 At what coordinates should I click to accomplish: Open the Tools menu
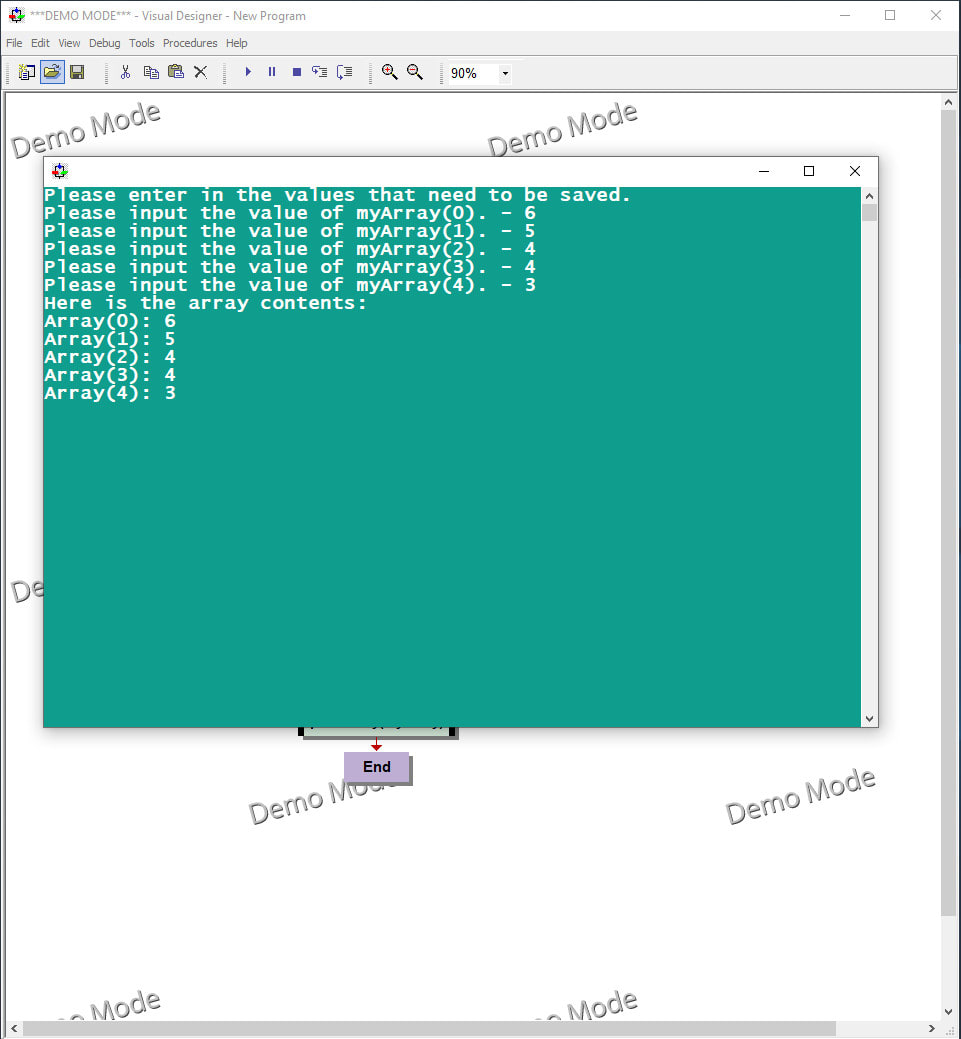point(141,43)
